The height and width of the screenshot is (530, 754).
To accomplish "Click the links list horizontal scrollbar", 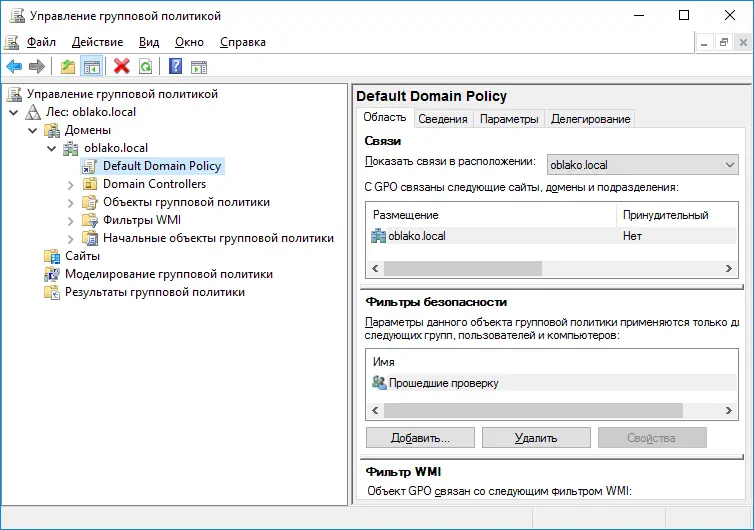I will pos(462,269).
